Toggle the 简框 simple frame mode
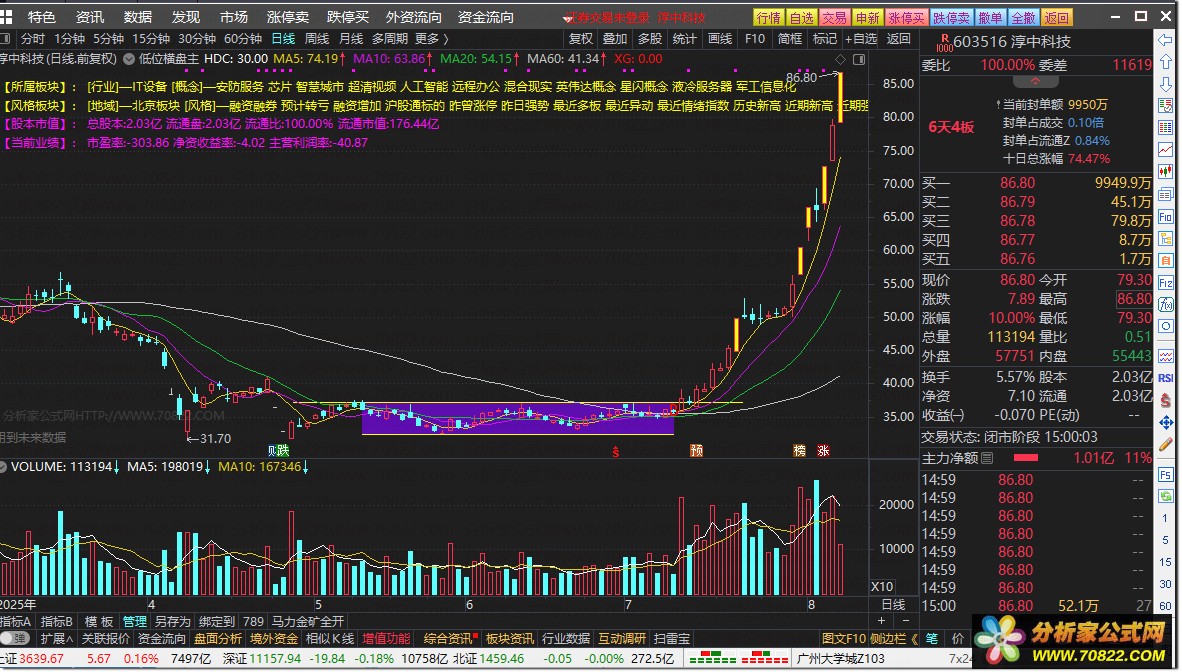 [x=790, y=38]
